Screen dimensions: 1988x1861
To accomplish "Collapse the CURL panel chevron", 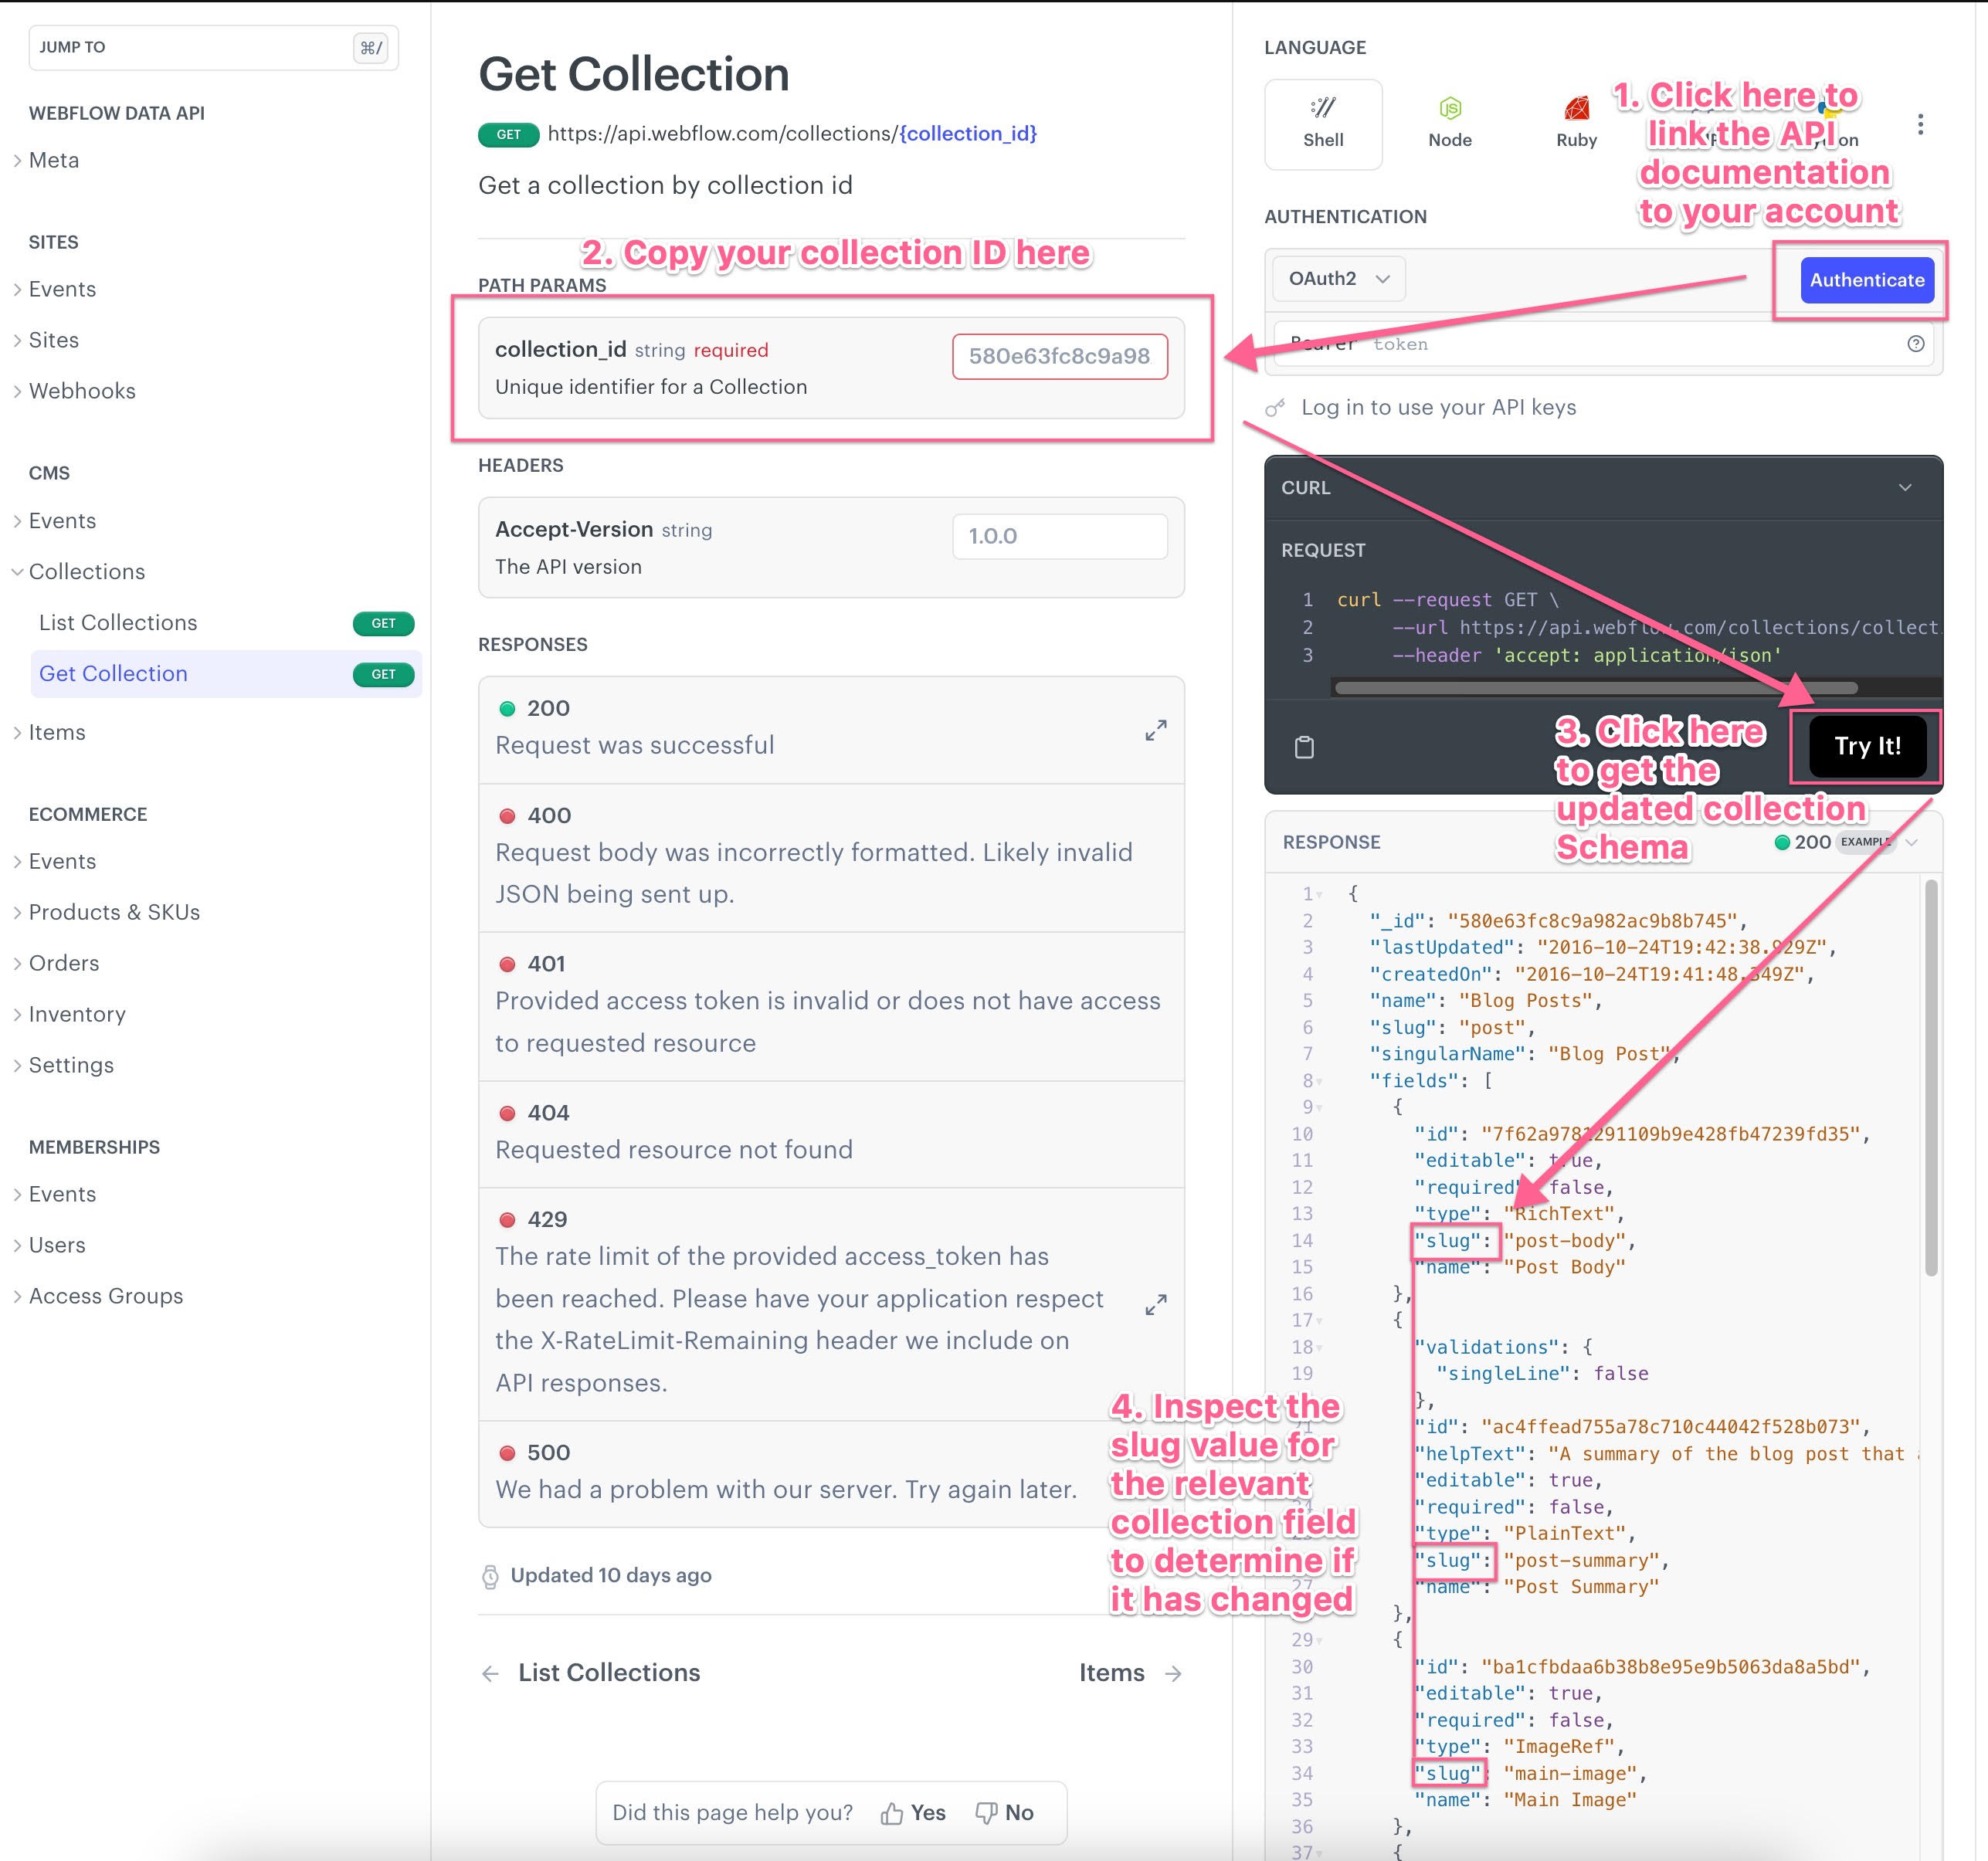I will tap(1904, 487).
